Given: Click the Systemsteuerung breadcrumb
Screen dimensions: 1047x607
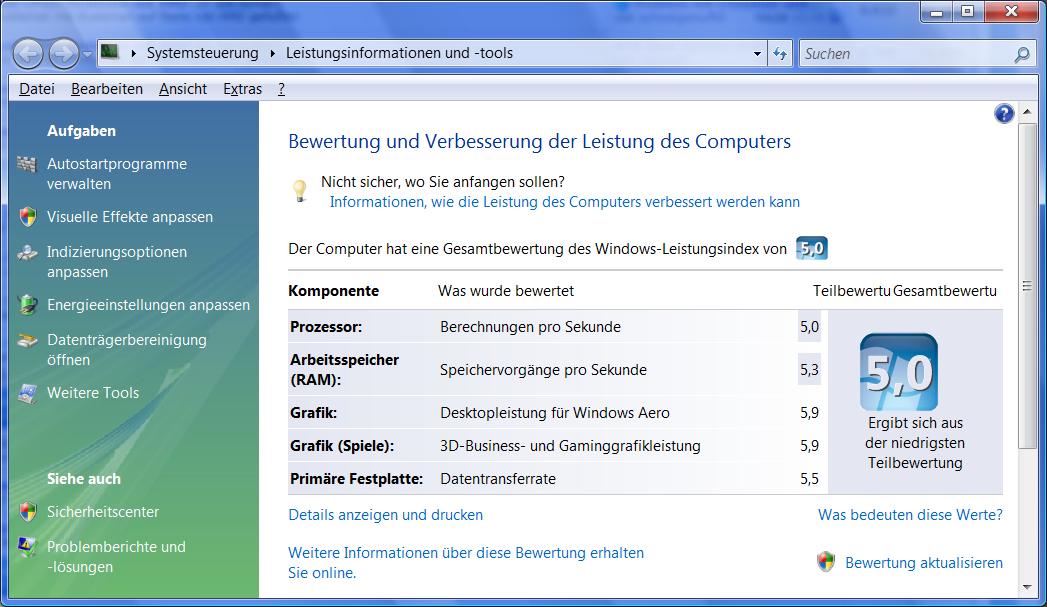Looking at the screenshot, I should [202, 53].
